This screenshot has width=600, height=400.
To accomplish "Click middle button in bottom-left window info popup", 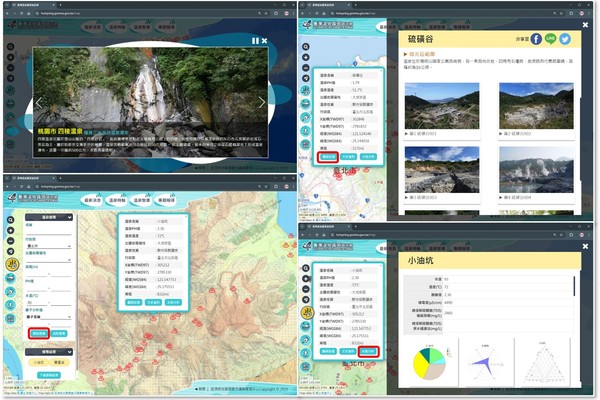I will point(153,302).
